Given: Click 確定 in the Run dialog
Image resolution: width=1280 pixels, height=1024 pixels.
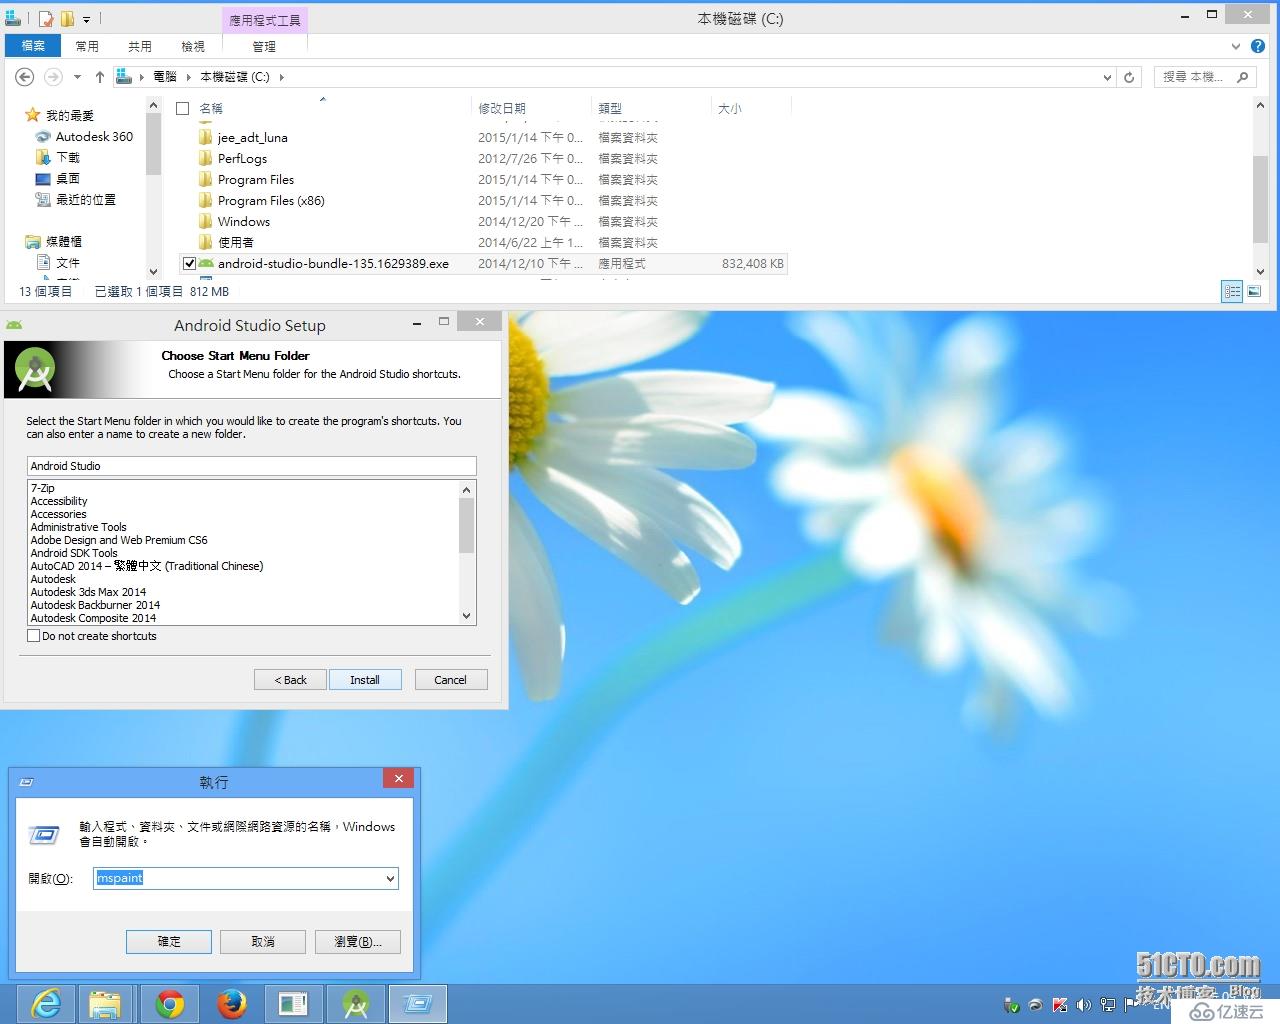Looking at the screenshot, I should (169, 942).
